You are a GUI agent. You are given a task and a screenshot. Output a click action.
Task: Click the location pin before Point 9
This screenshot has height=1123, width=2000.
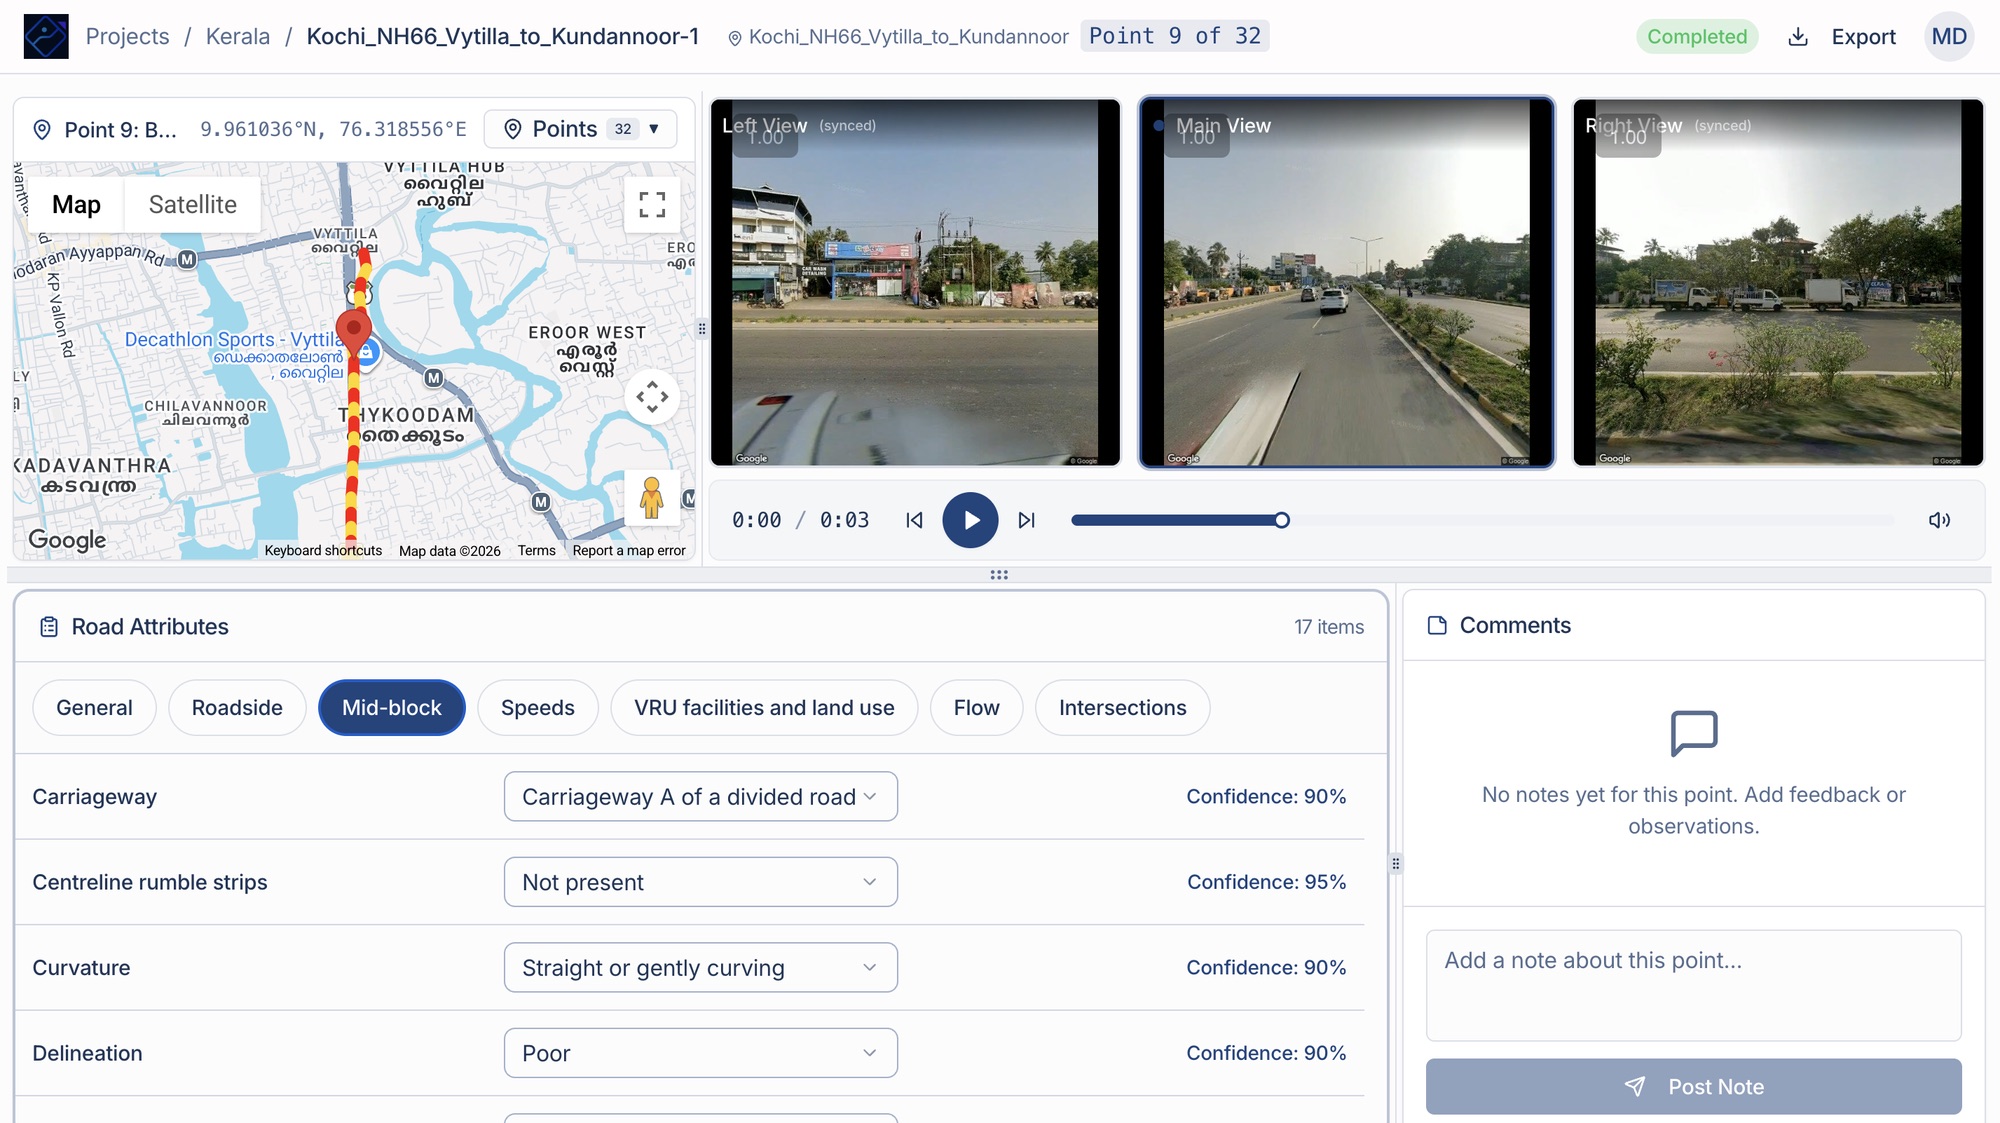[42, 130]
